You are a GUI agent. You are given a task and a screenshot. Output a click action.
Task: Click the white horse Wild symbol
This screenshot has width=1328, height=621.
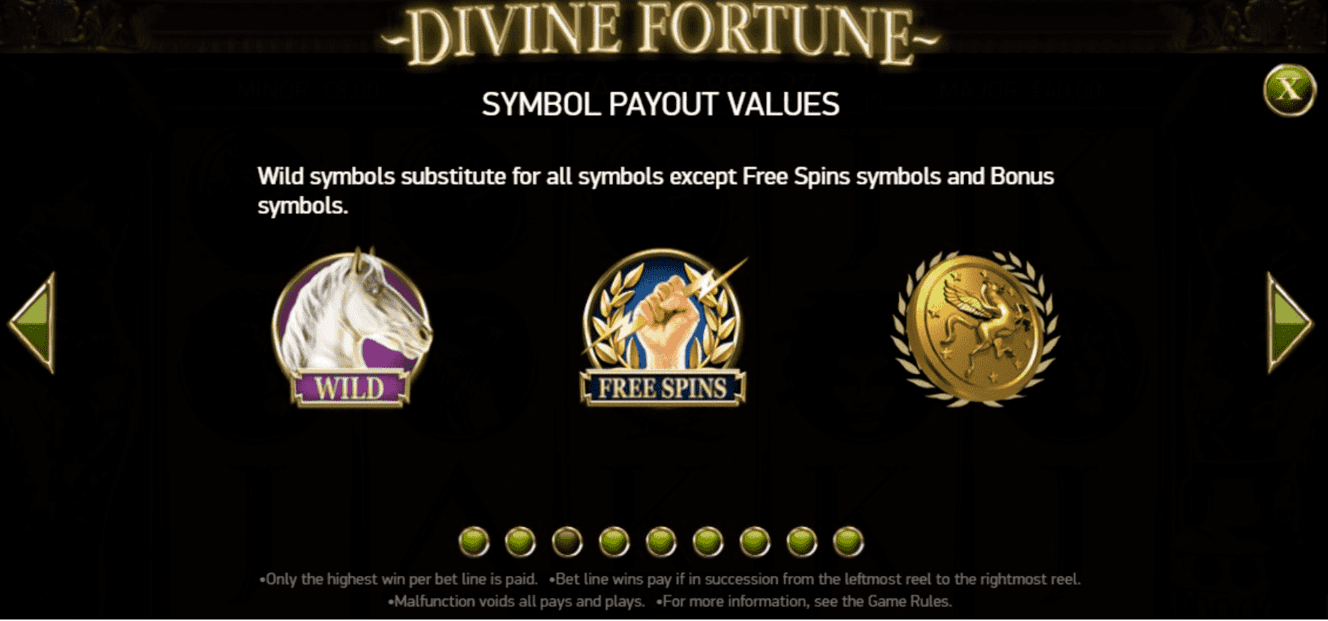(352, 327)
